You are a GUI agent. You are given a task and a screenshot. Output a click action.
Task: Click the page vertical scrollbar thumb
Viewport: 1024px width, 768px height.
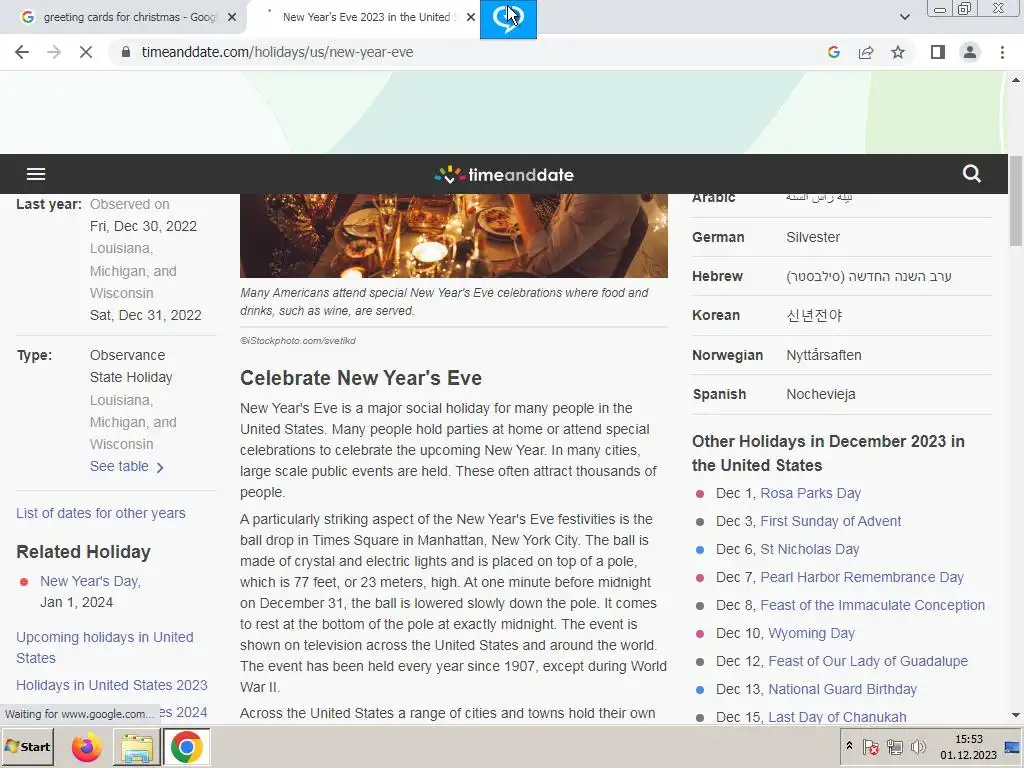[x=1016, y=201]
